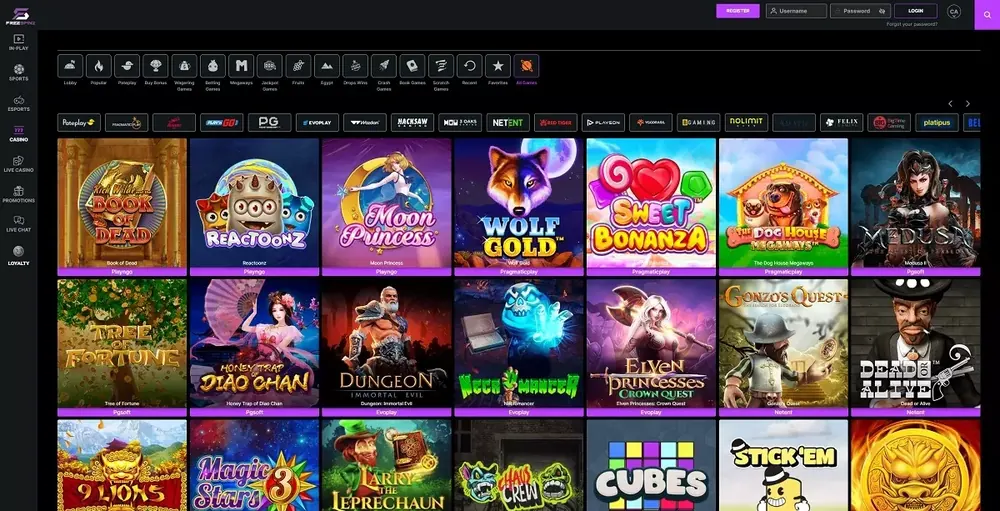The height and width of the screenshot is (511, 1000).
Task: Focus the Username input field
Action: pyautogui.click(x=797, y=11)
